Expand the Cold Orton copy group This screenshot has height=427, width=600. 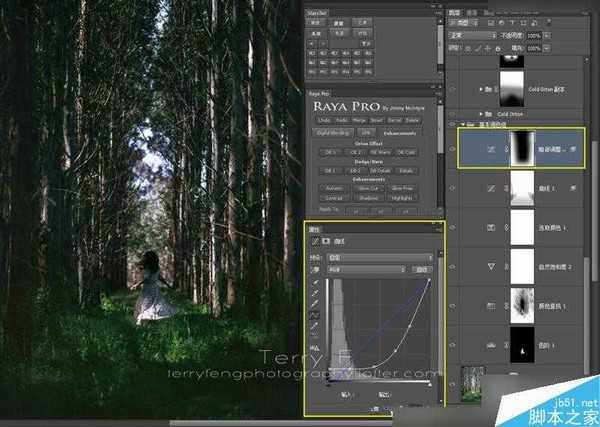pos(481,89)
